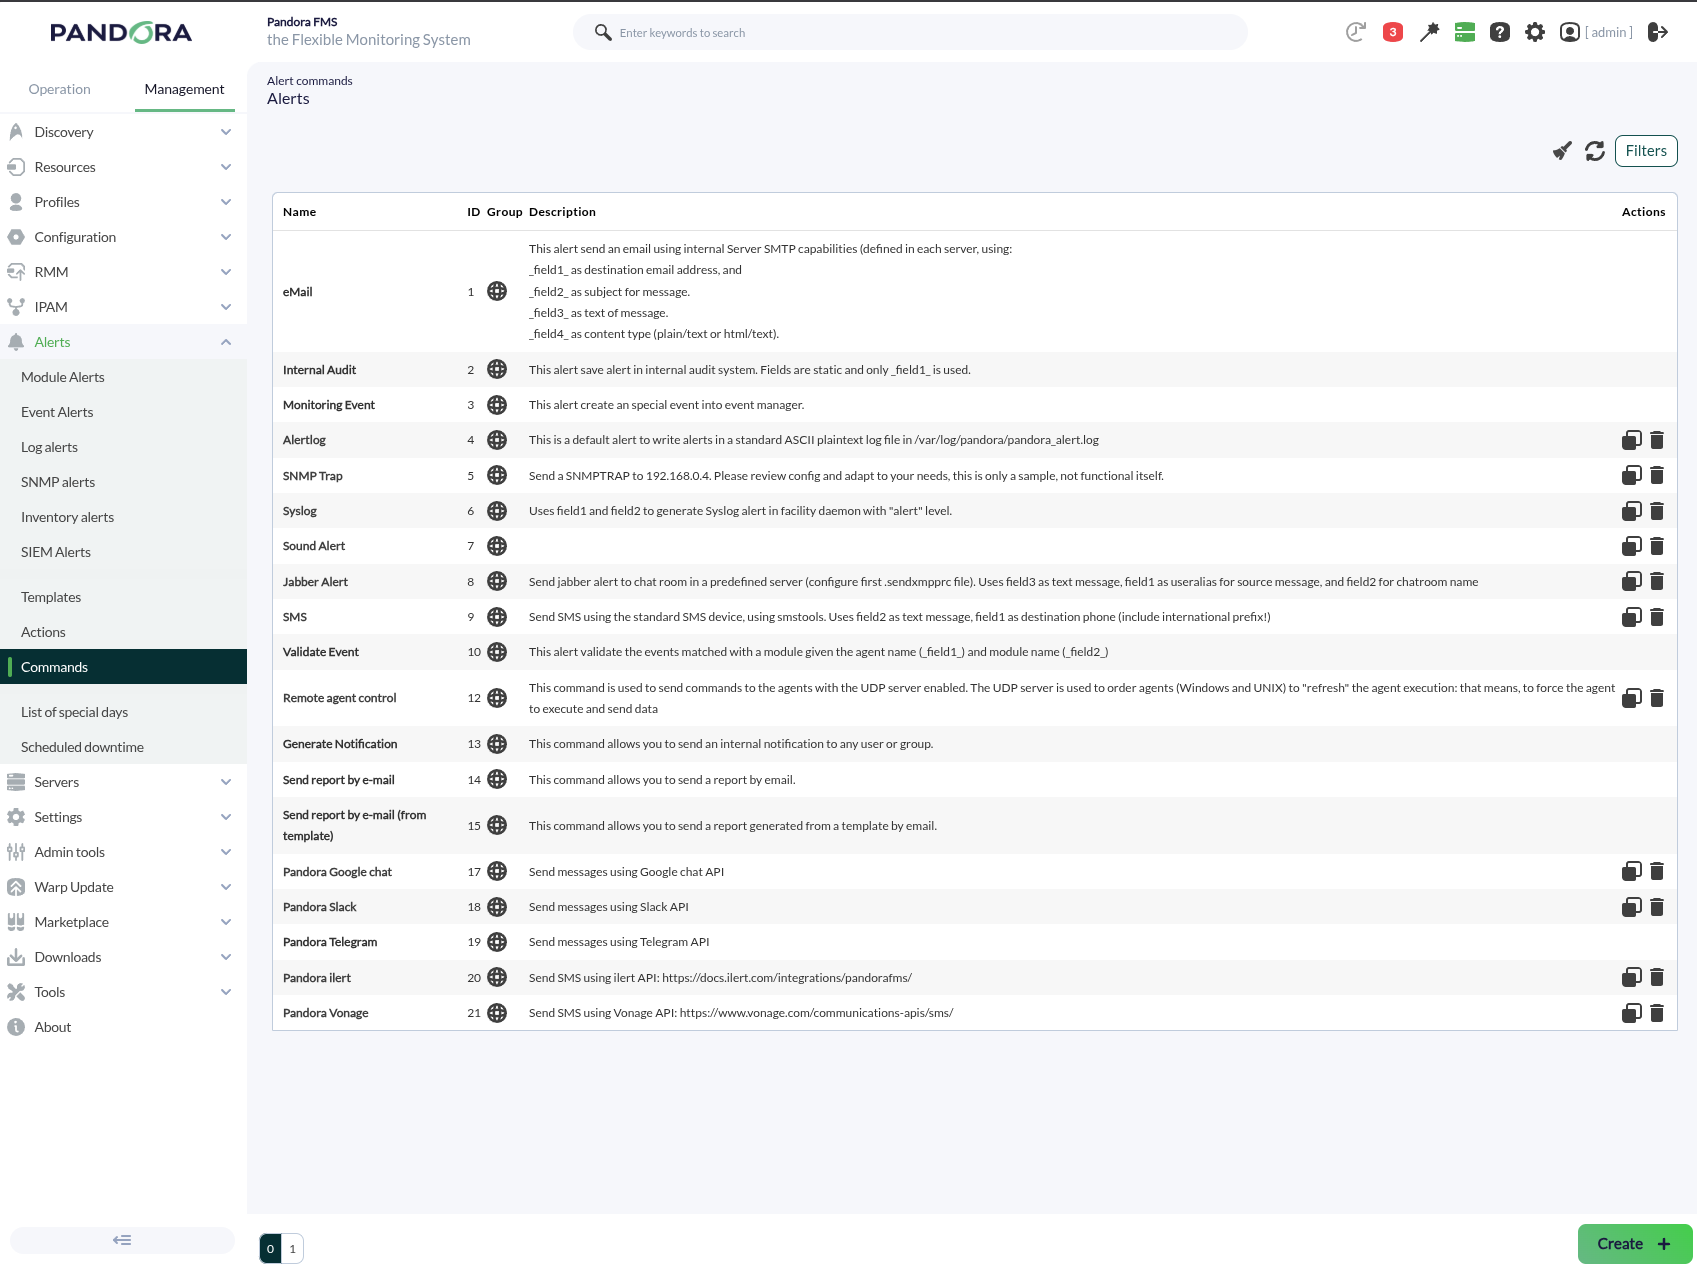Expand the Configuration menu section
This screenshot has height=1266, width=1697.
click(x=123, y=237)
